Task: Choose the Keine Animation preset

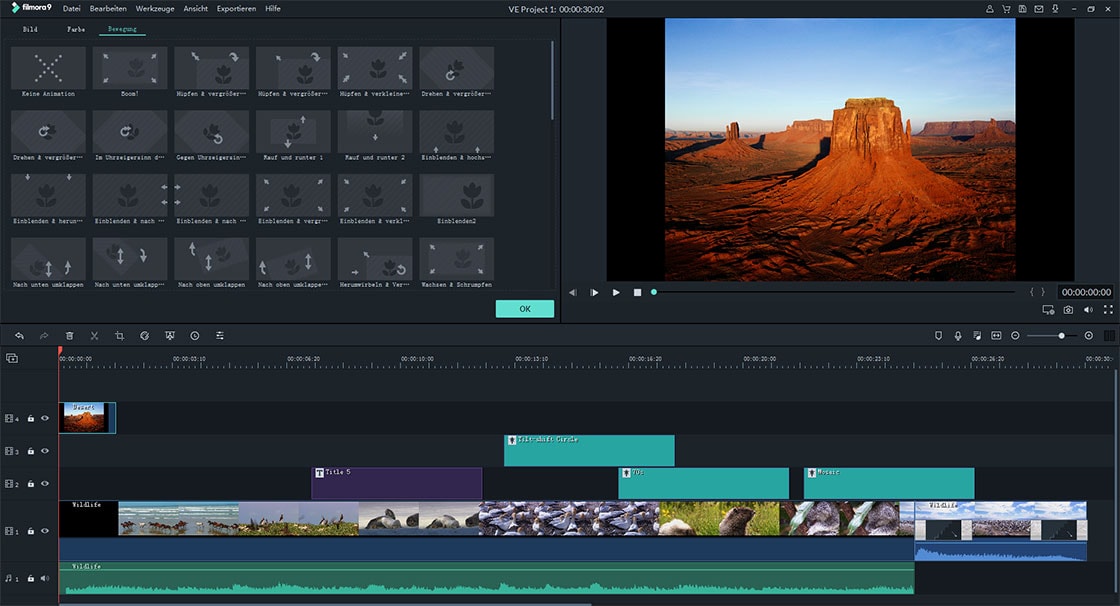Action: click(48, 72)
